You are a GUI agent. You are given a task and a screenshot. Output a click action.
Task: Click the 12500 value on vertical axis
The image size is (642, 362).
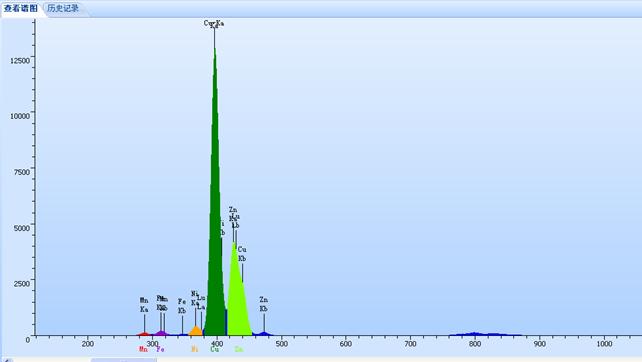coord(20,61)
